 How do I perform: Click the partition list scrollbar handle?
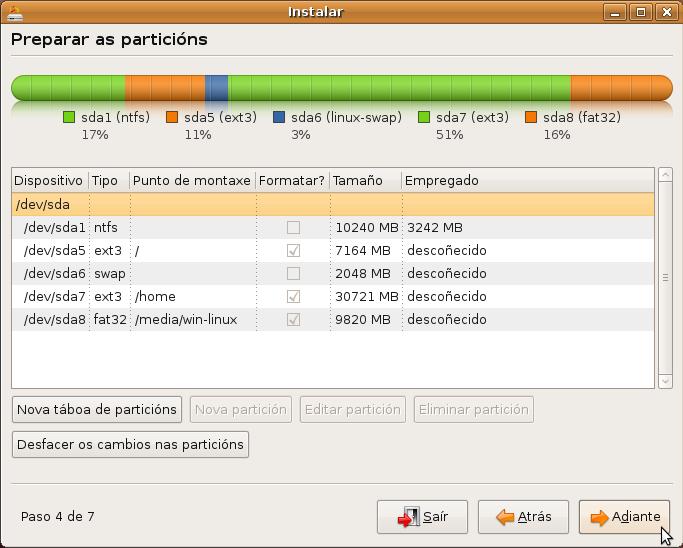tap(665, 277)
